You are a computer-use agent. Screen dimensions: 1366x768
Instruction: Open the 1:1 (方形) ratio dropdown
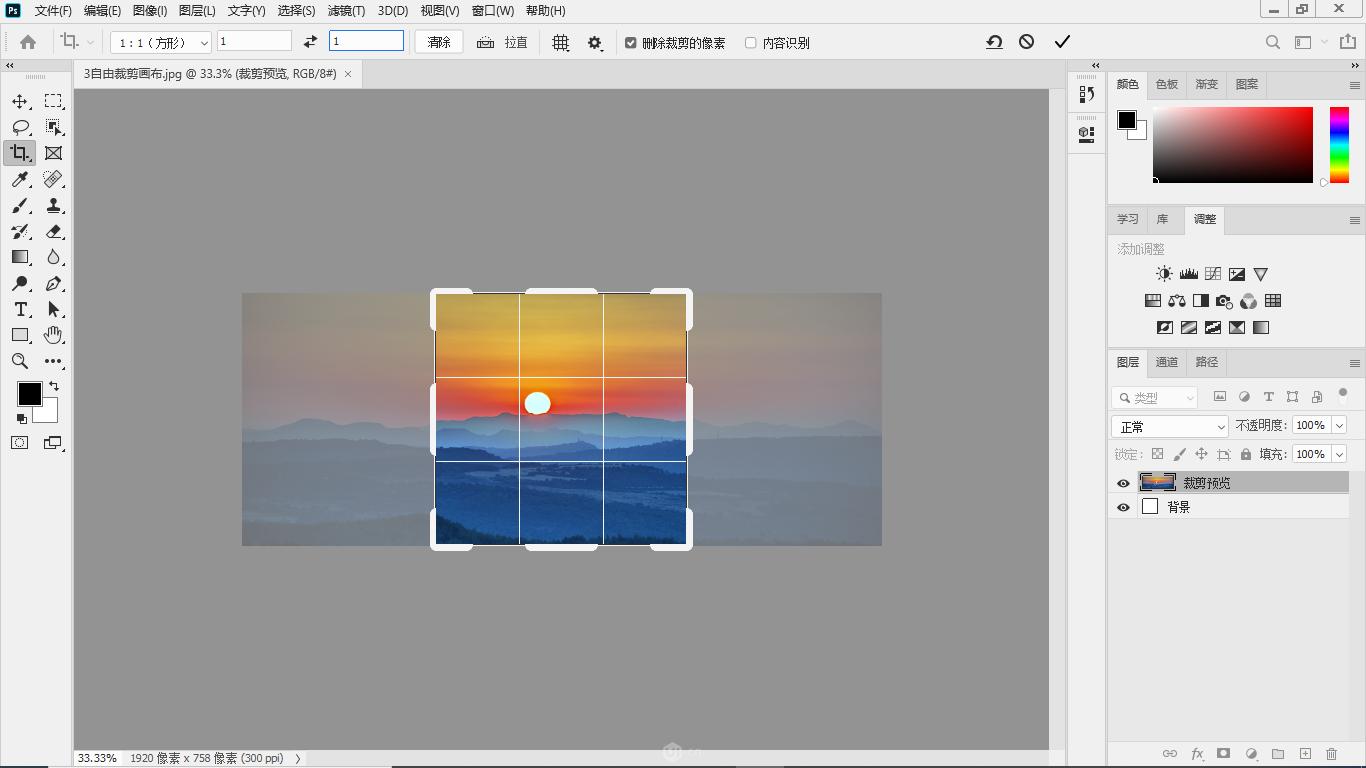coord(161,42)
